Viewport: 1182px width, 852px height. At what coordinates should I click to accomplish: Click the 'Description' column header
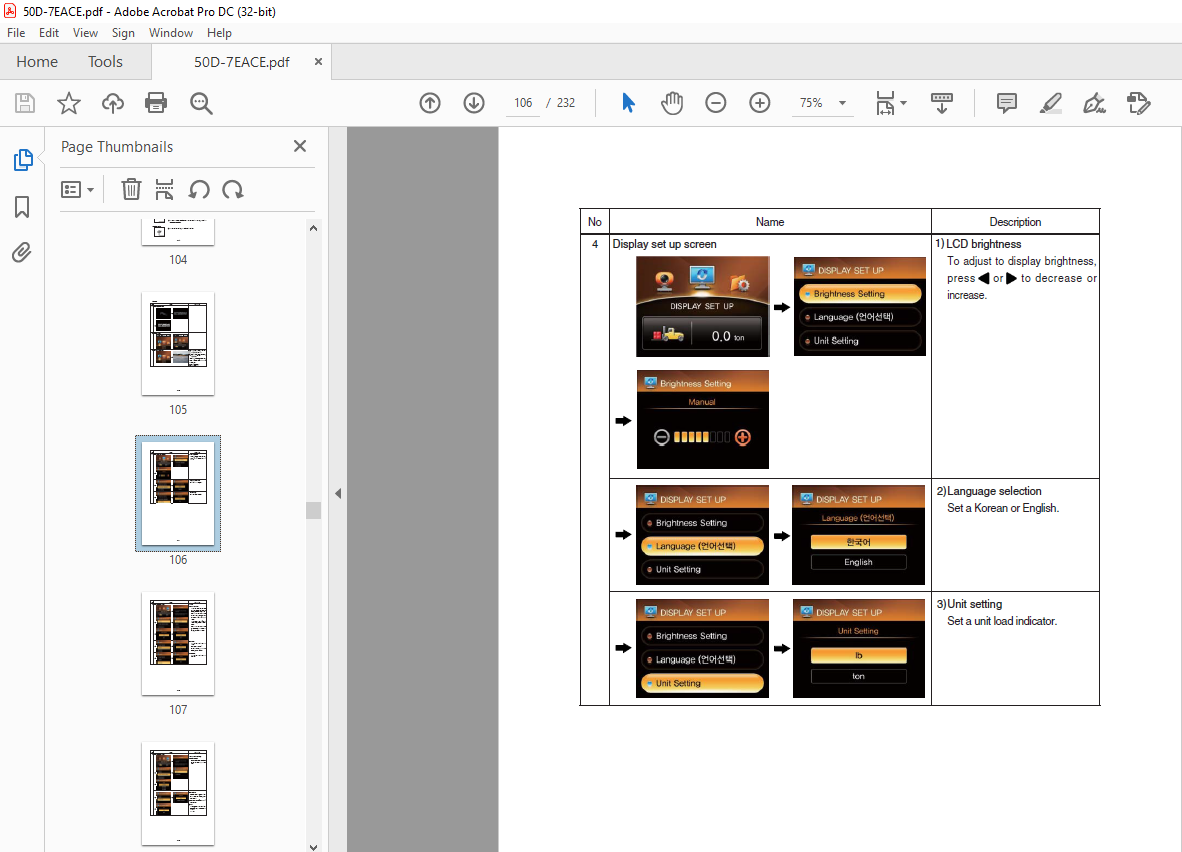tap(1015, 222)
